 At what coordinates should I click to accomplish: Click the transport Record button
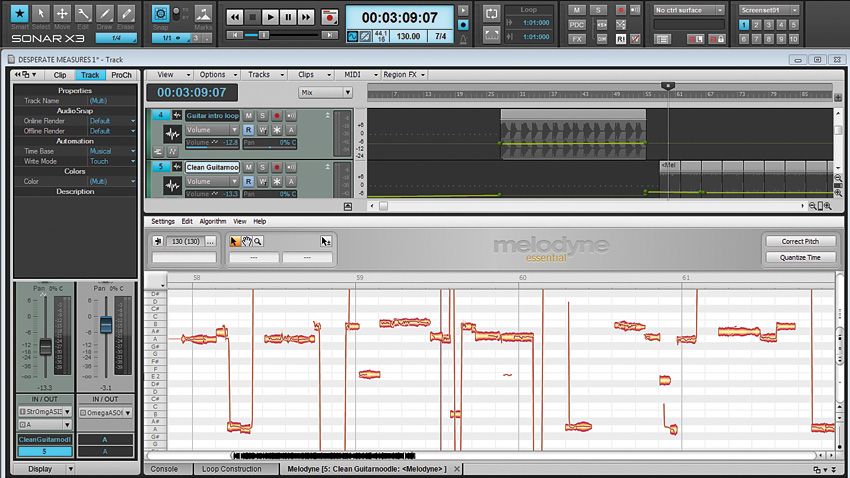click(x=329, y=17)
